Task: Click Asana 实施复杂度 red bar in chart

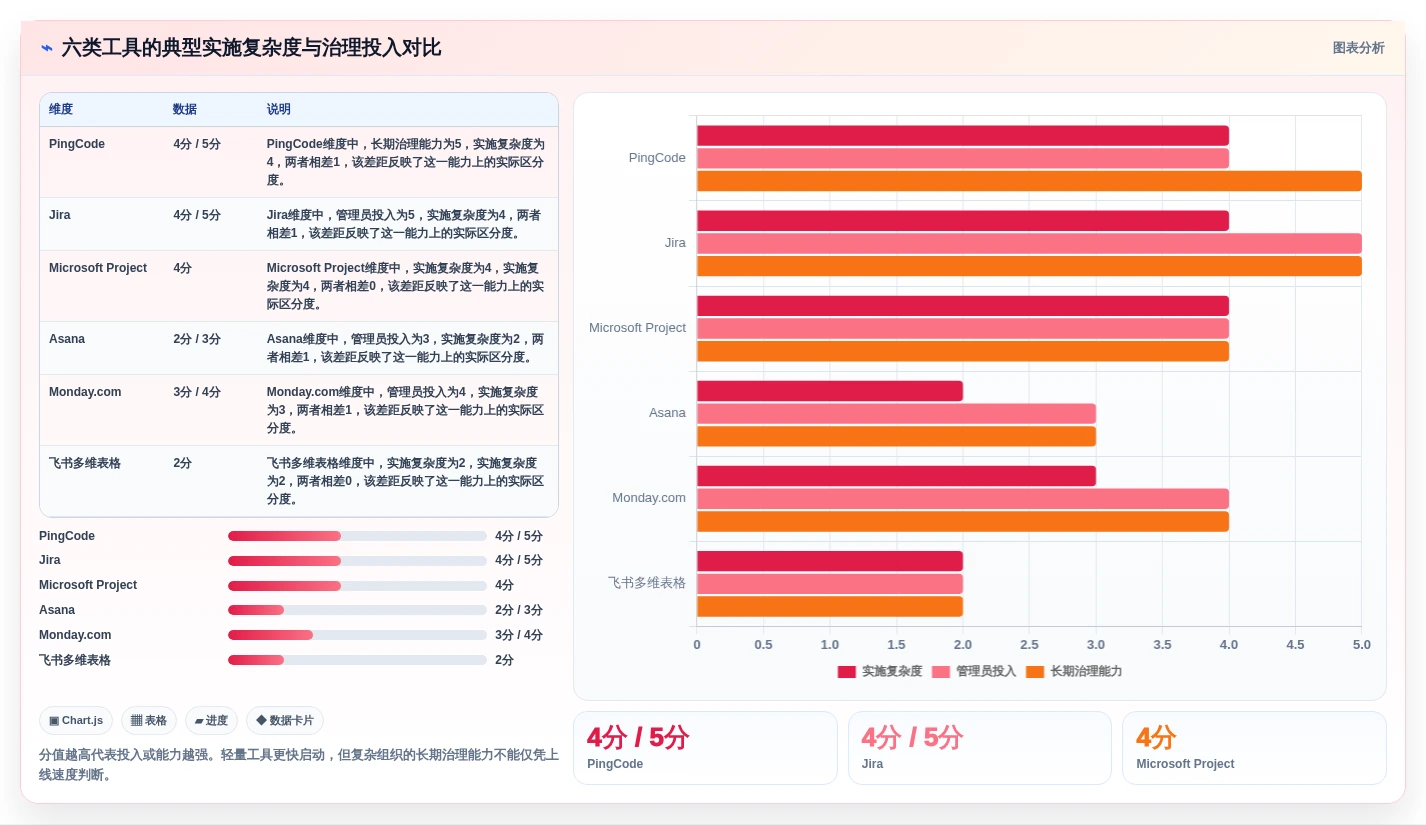Action: [830, 391]
